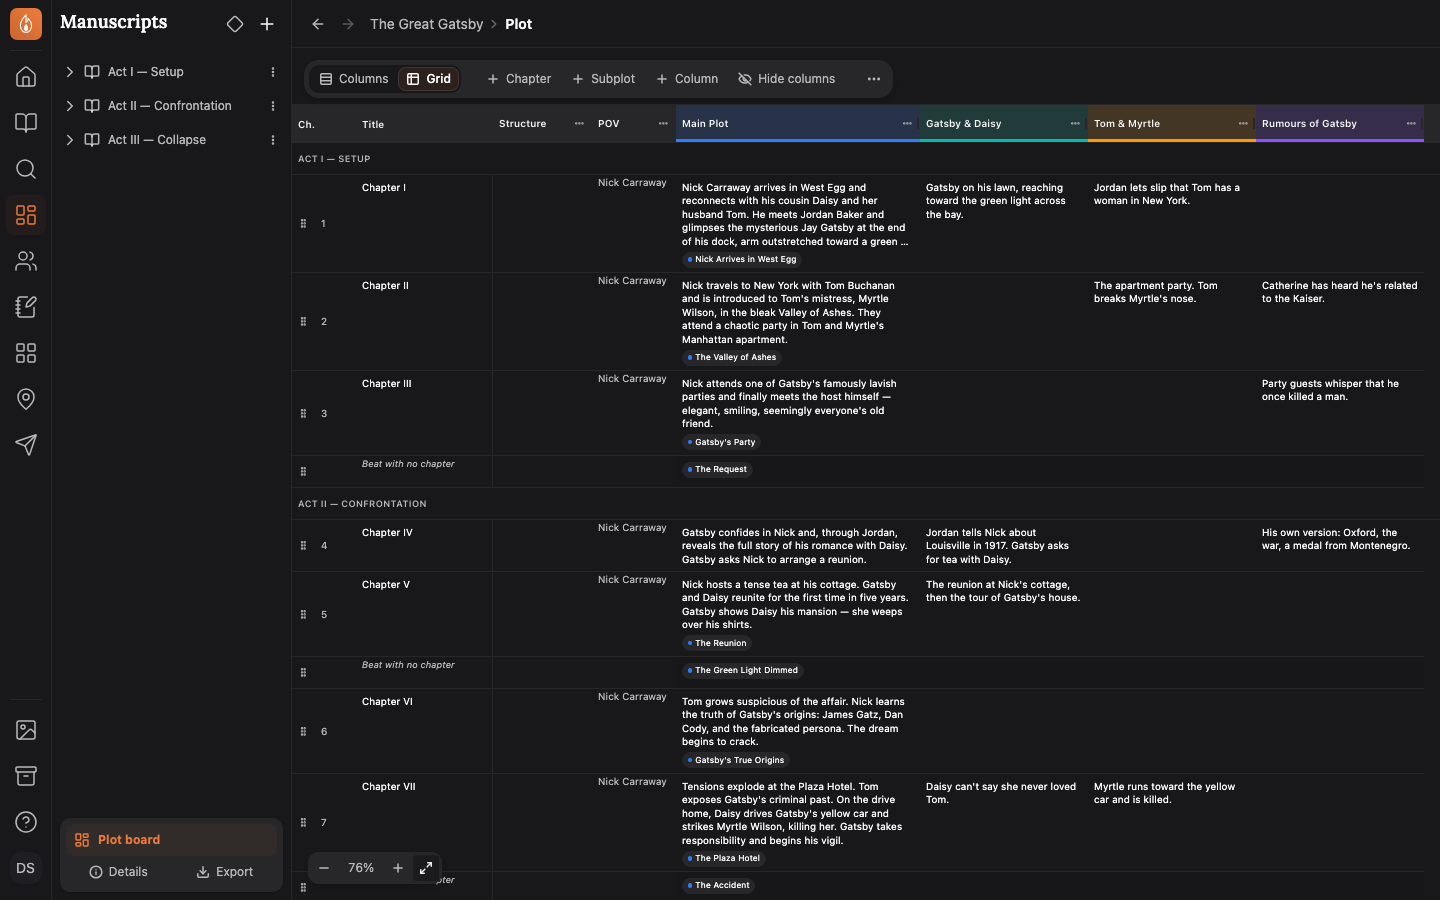
Task: Go to The Great Gatsby breadcrumb
Action: [427, 24]
